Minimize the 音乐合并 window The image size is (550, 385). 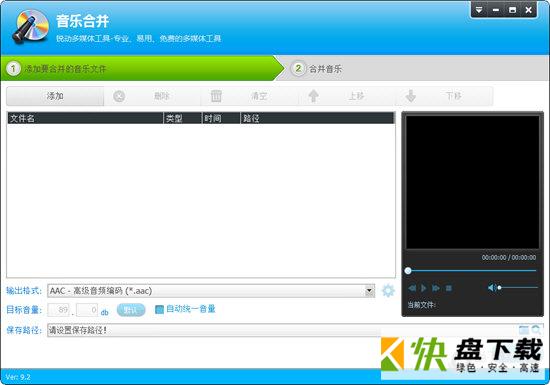(x=496, y=10)
